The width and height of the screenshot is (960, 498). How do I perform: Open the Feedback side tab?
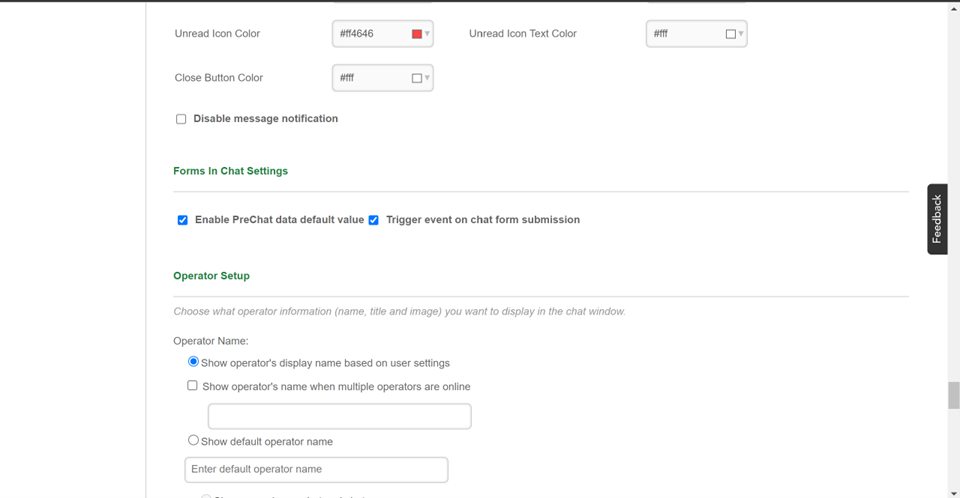point(937,219)
